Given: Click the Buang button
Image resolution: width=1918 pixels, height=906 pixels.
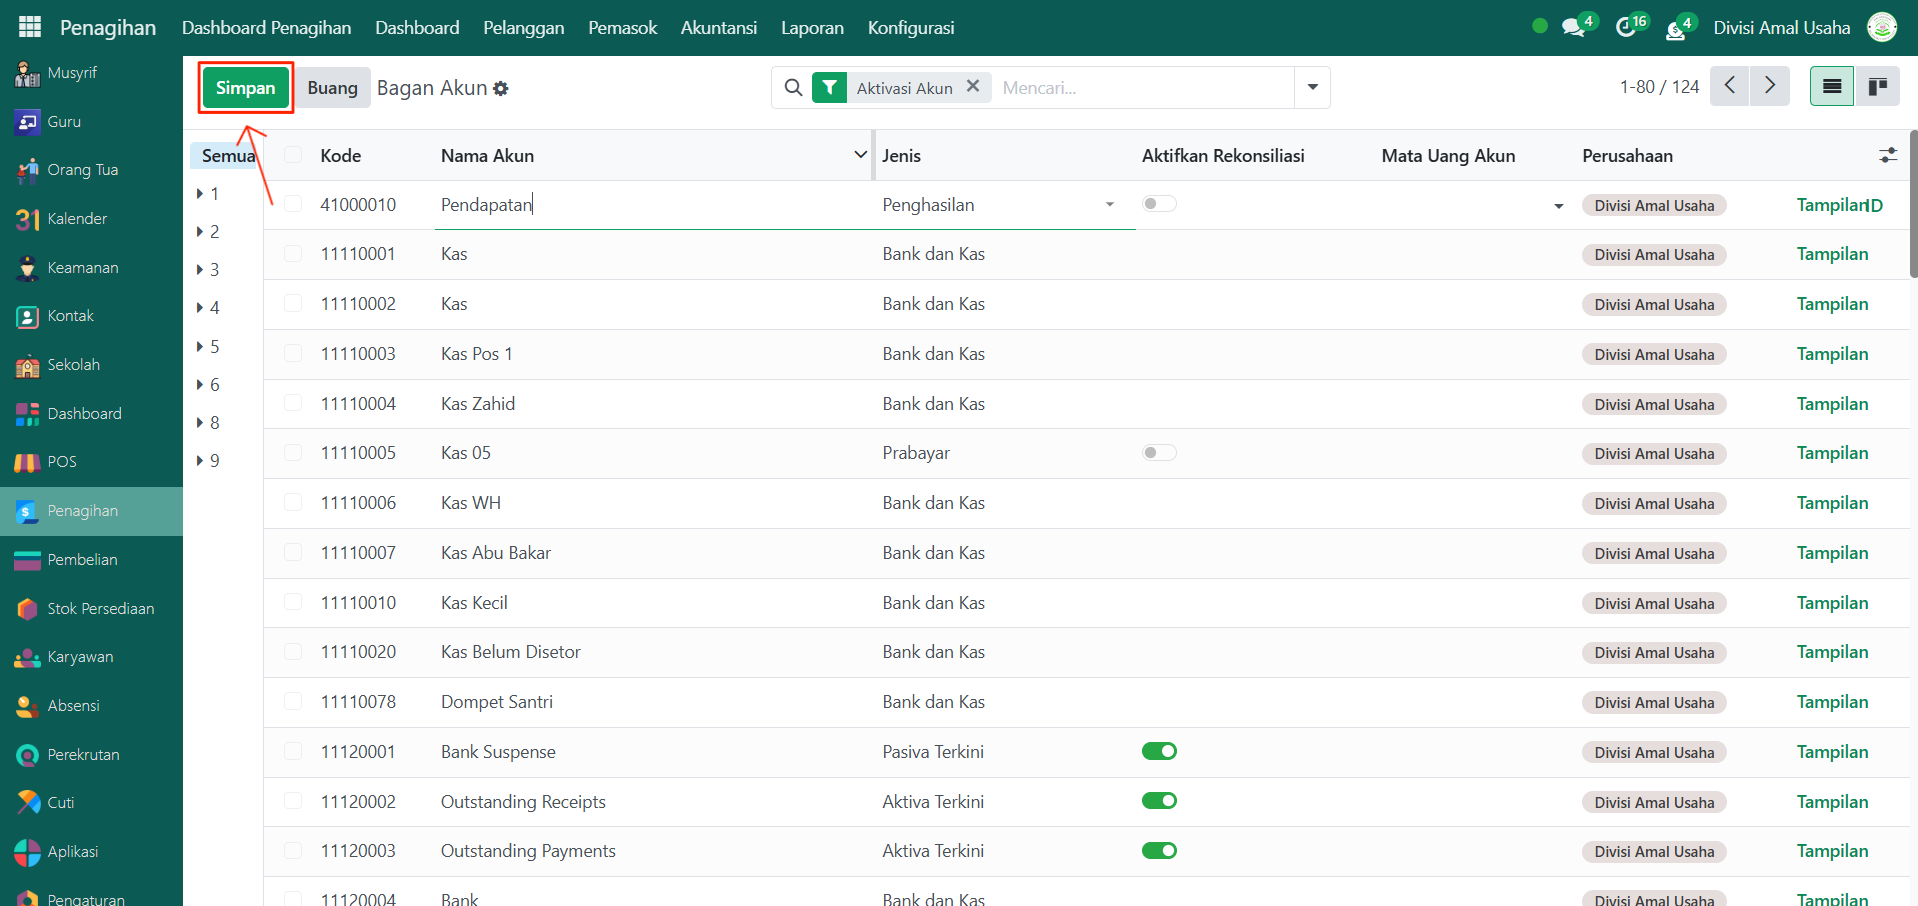Looking at the screenshot, I should tap(332, 88).
